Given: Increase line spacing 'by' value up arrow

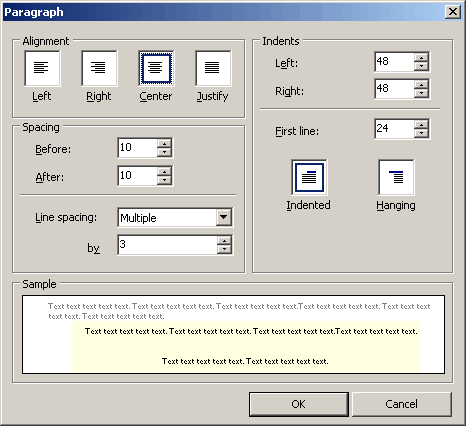Looking at the screenshot, I should (224, 241).
